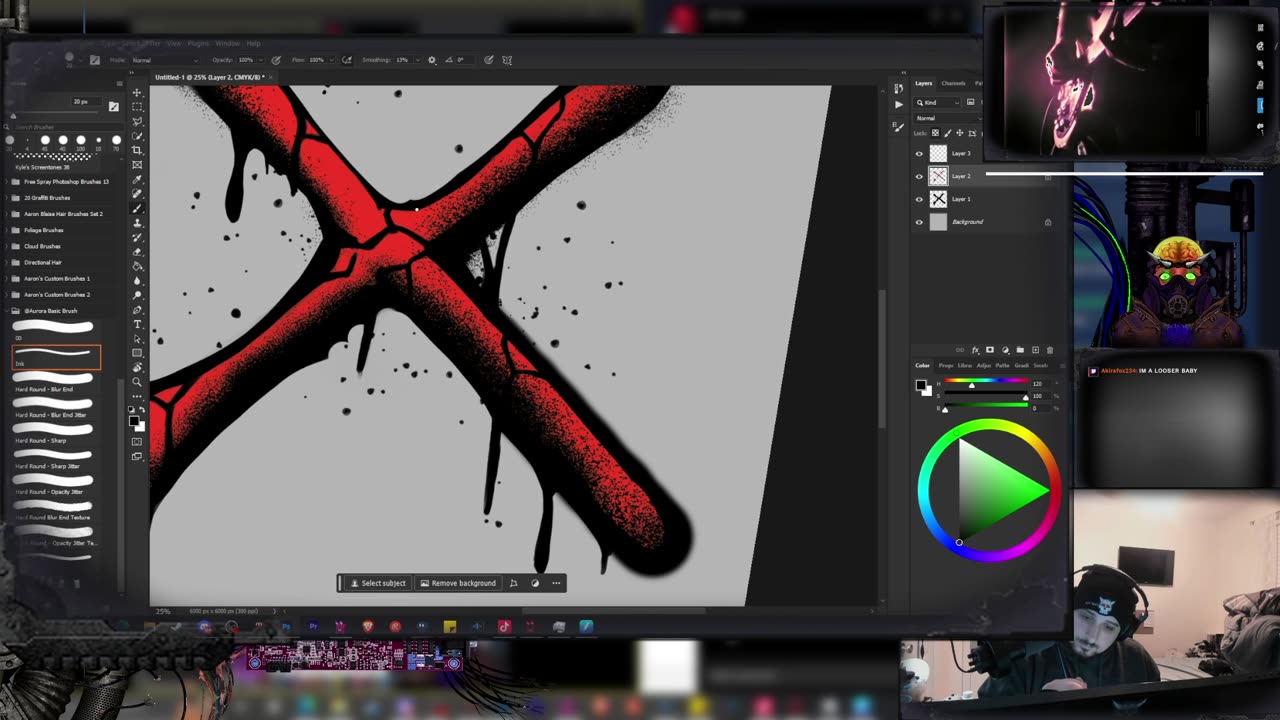Image resolution: width=1280 pixels, height=720 pixels.
Task: Open the smoothing options gear
Action: click(432, 60)
